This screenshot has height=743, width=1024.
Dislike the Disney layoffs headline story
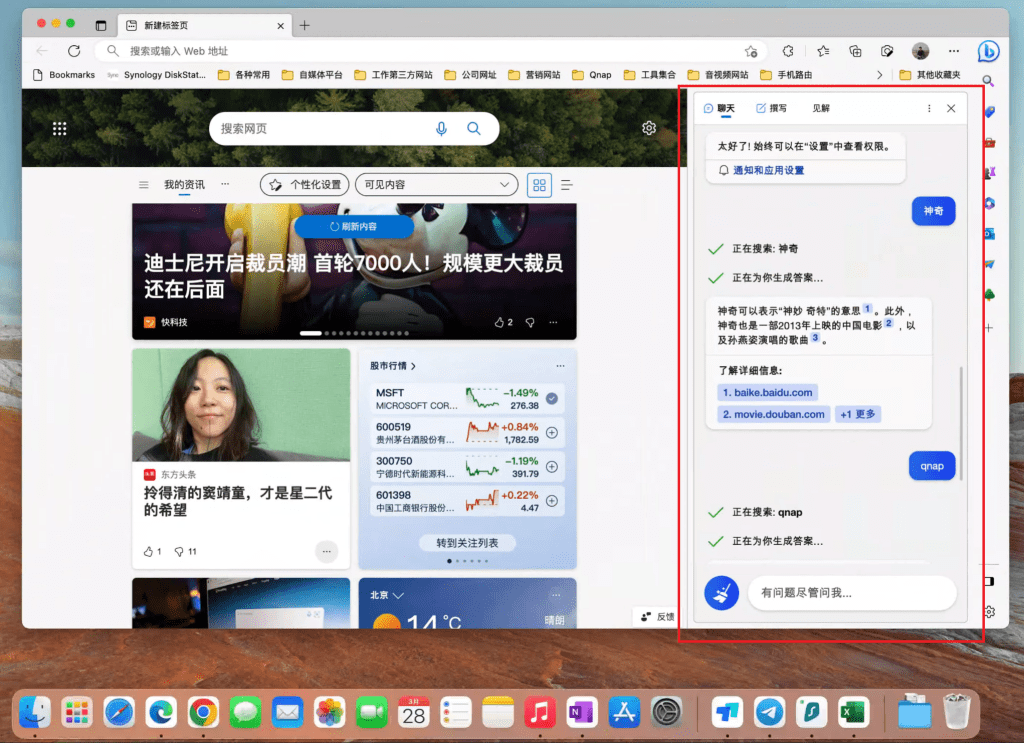[x=530, y=322]
